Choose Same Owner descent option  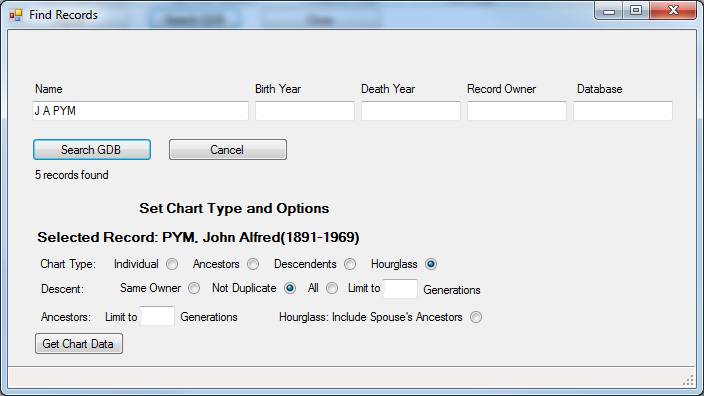point(194,288)
